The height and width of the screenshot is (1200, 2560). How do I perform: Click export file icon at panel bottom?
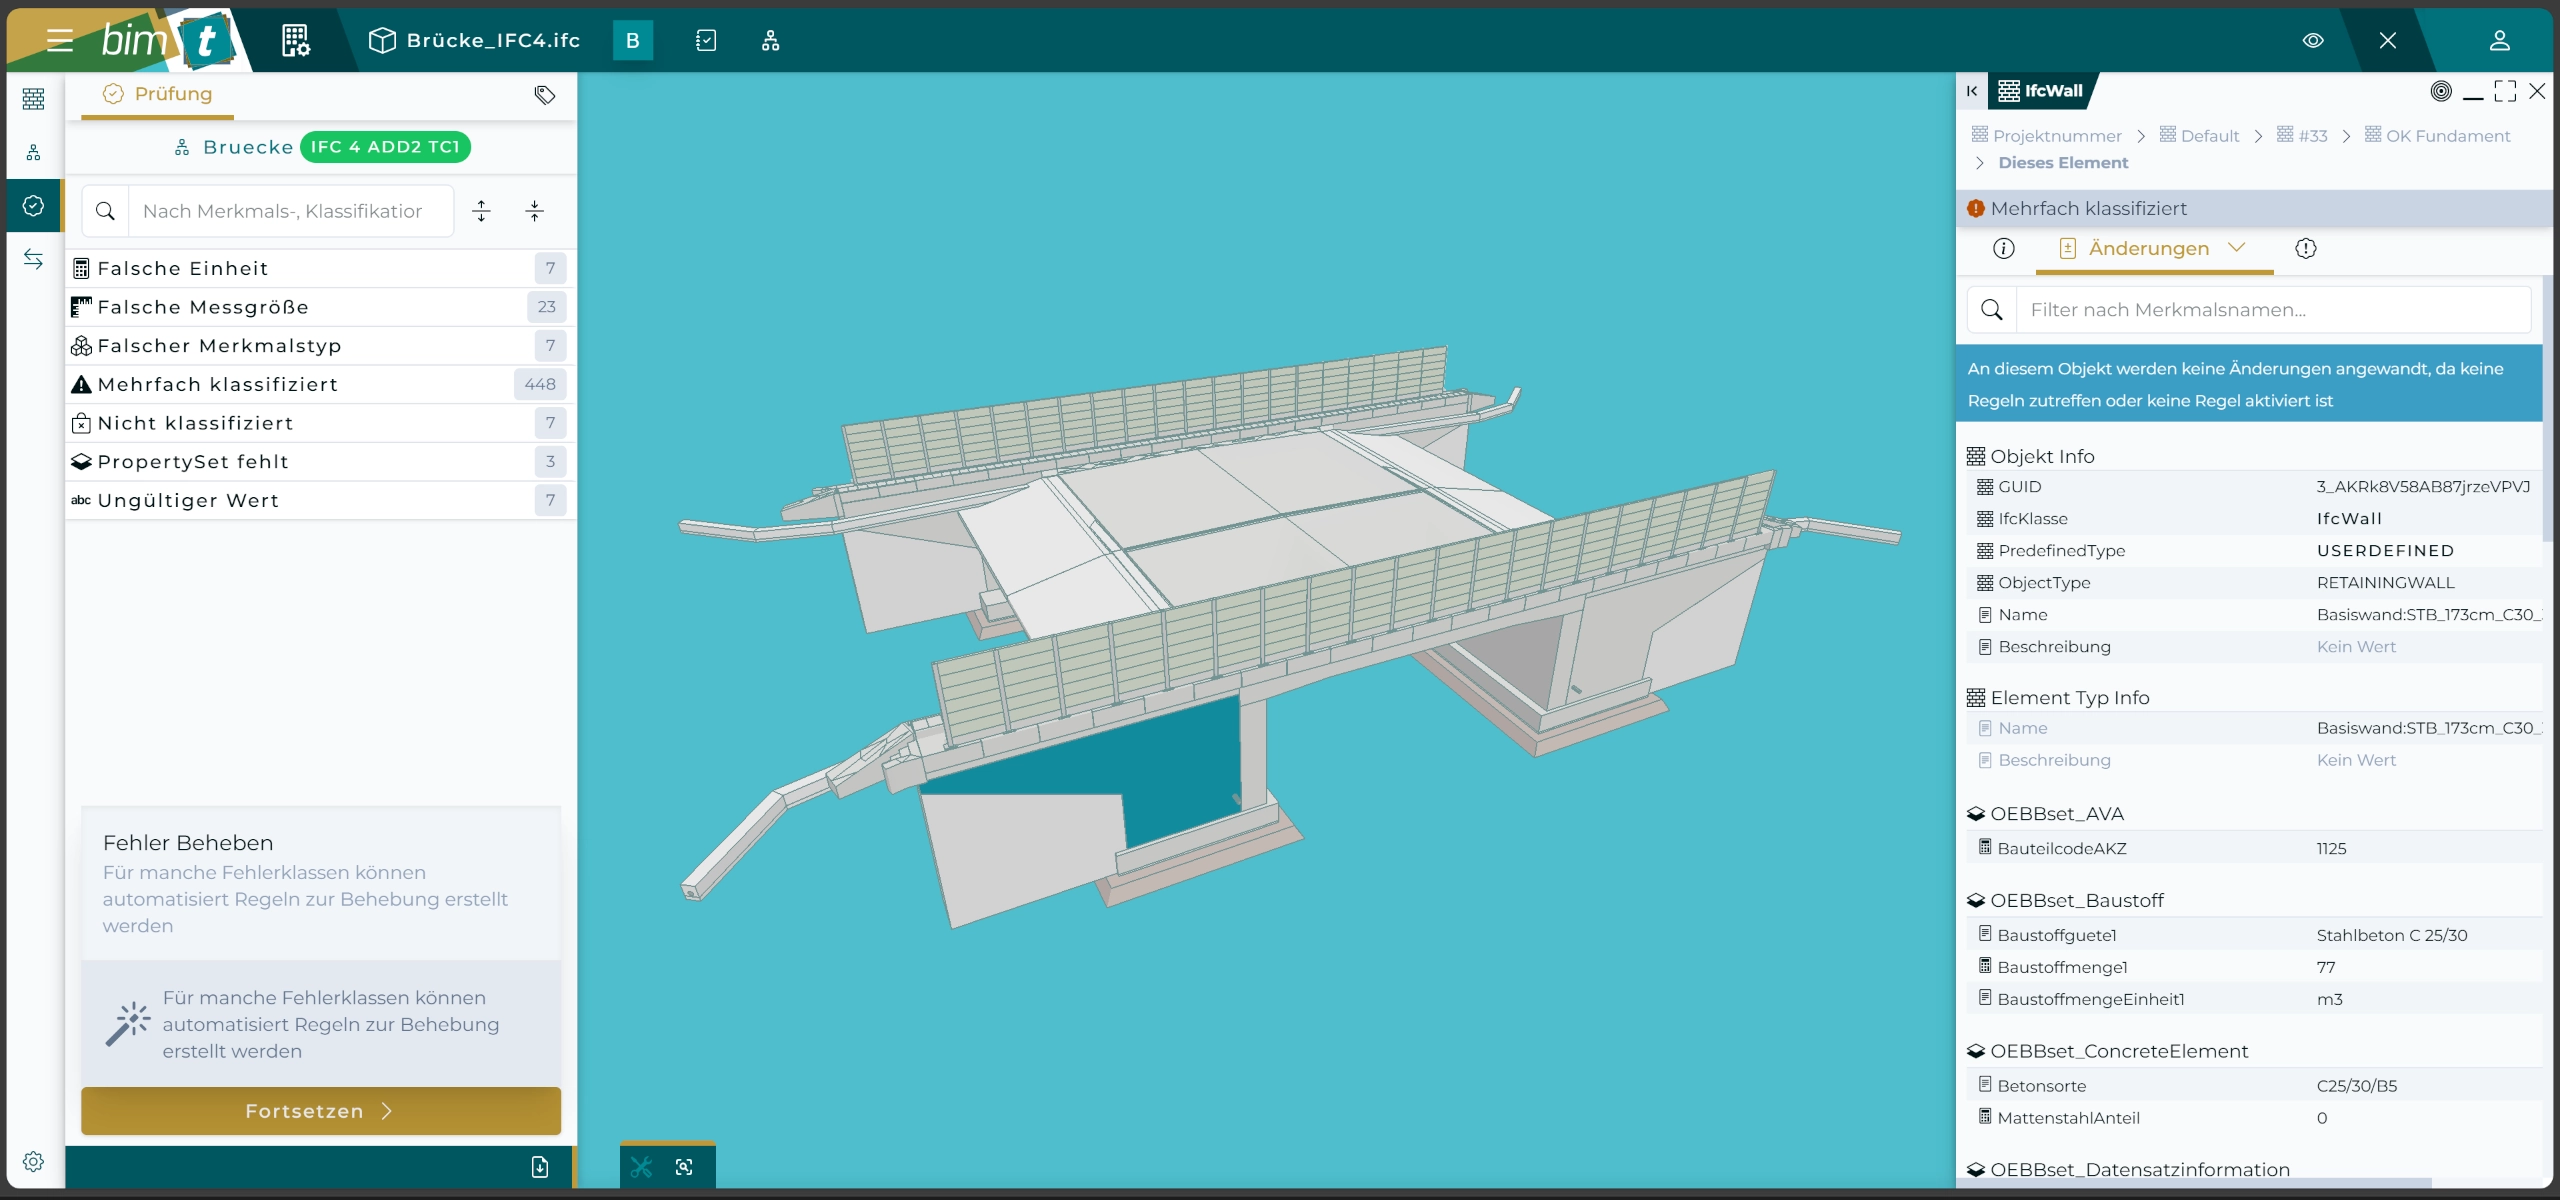(x=540, y=1167)
